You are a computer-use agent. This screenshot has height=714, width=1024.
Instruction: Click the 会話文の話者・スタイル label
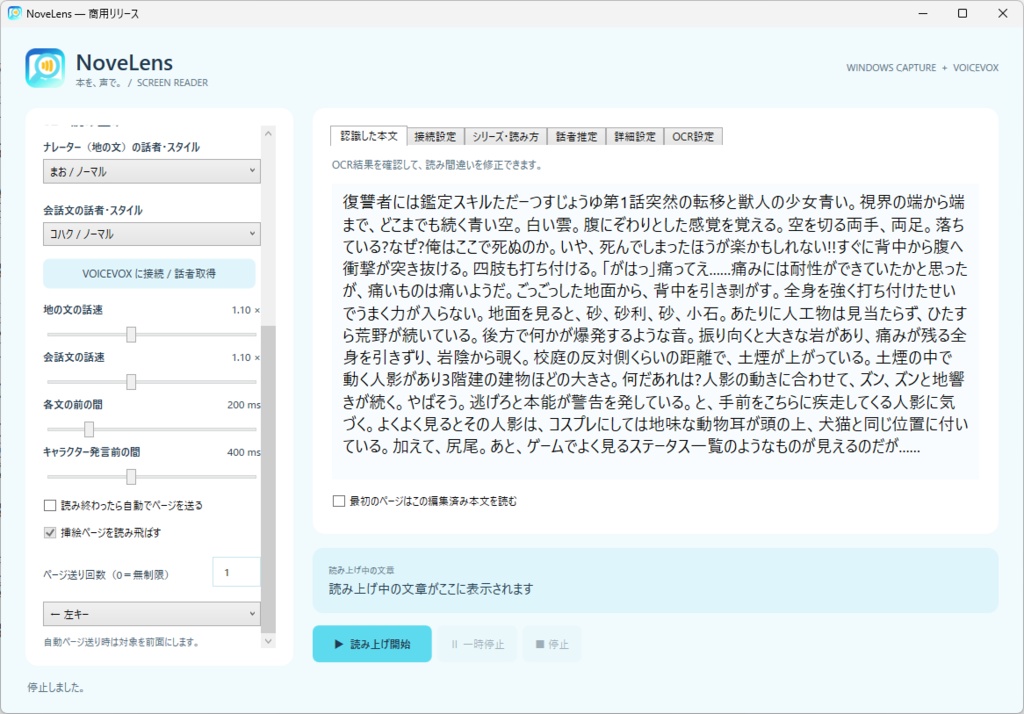tap(93, 210)
